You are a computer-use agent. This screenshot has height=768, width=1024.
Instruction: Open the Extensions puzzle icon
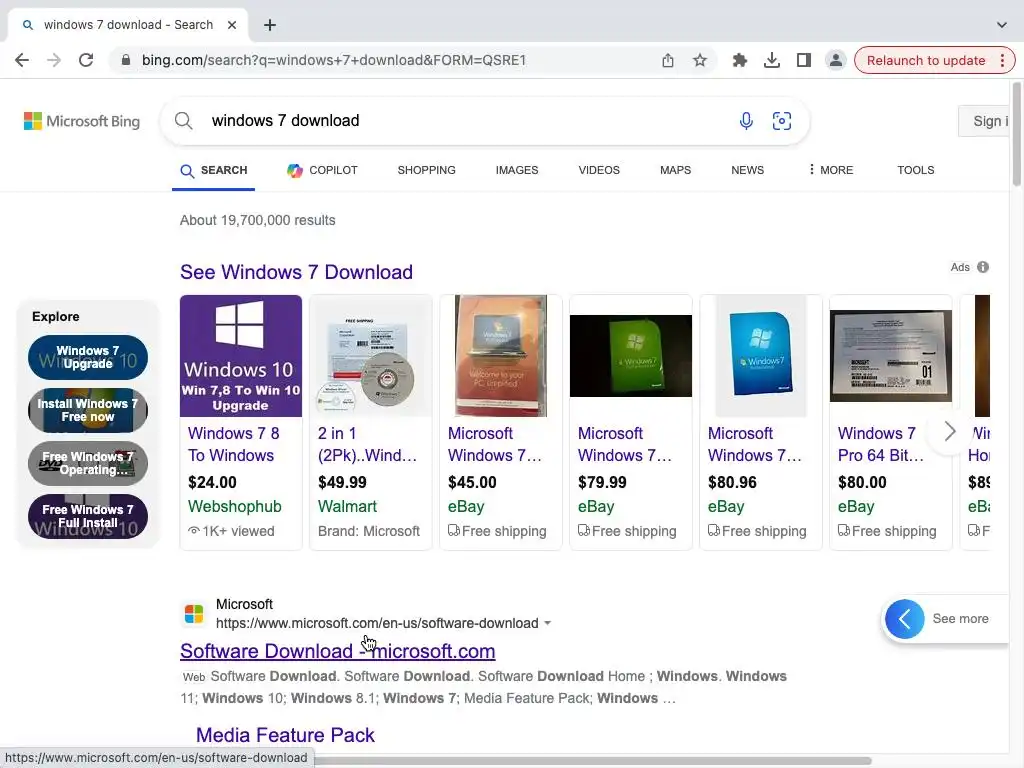coord(739,60)
